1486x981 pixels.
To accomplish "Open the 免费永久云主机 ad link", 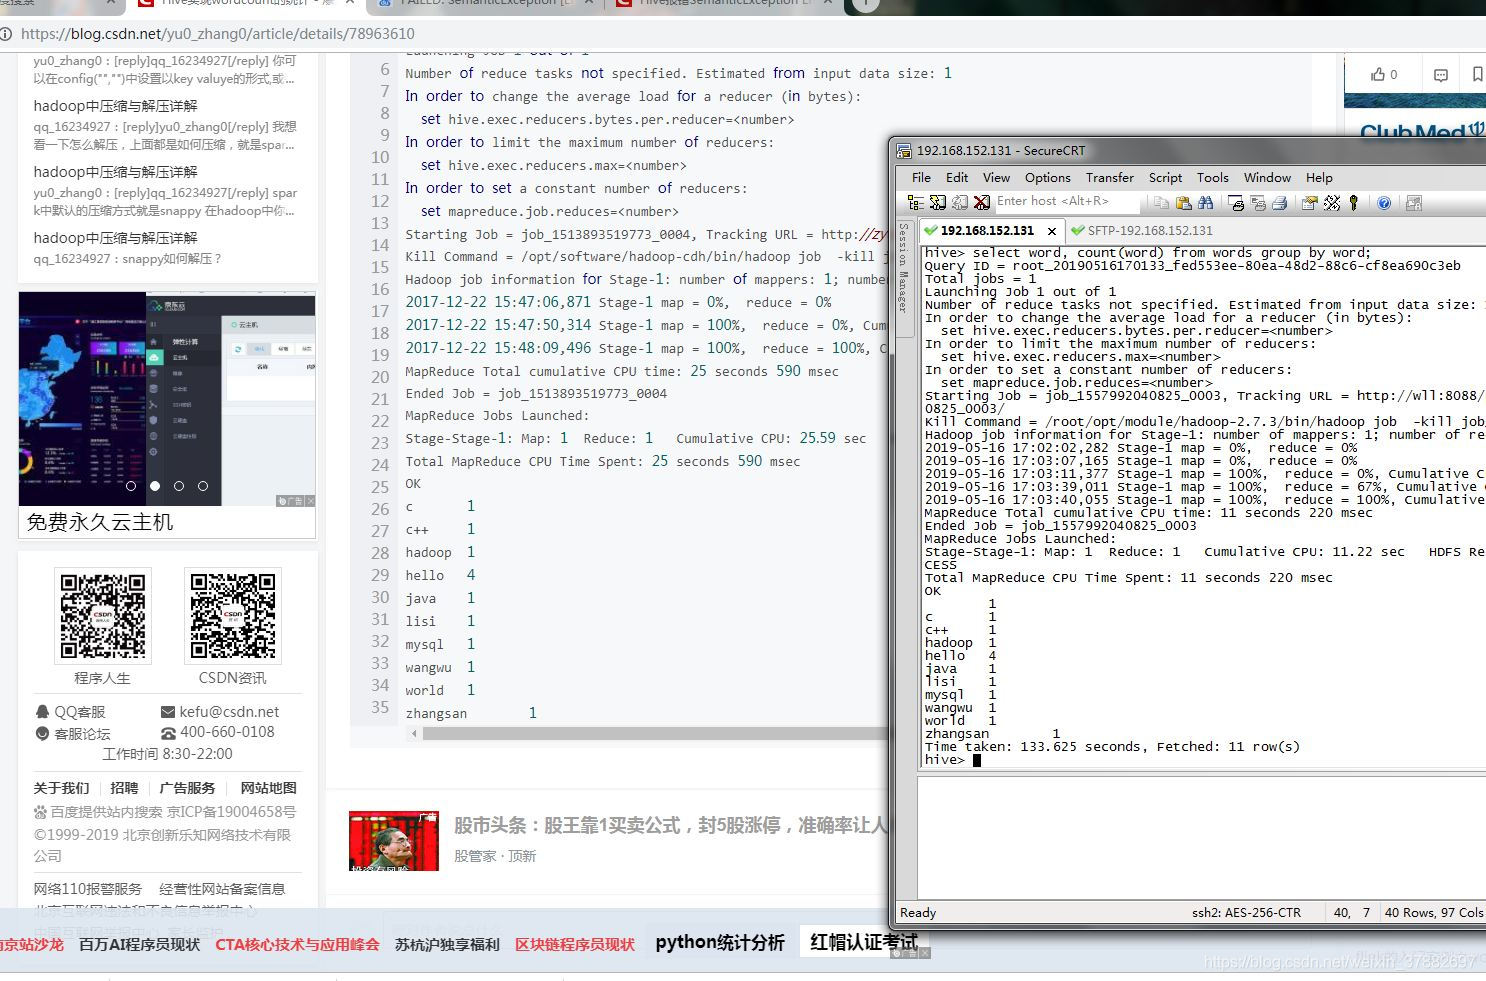I will (x=99, y=522).
